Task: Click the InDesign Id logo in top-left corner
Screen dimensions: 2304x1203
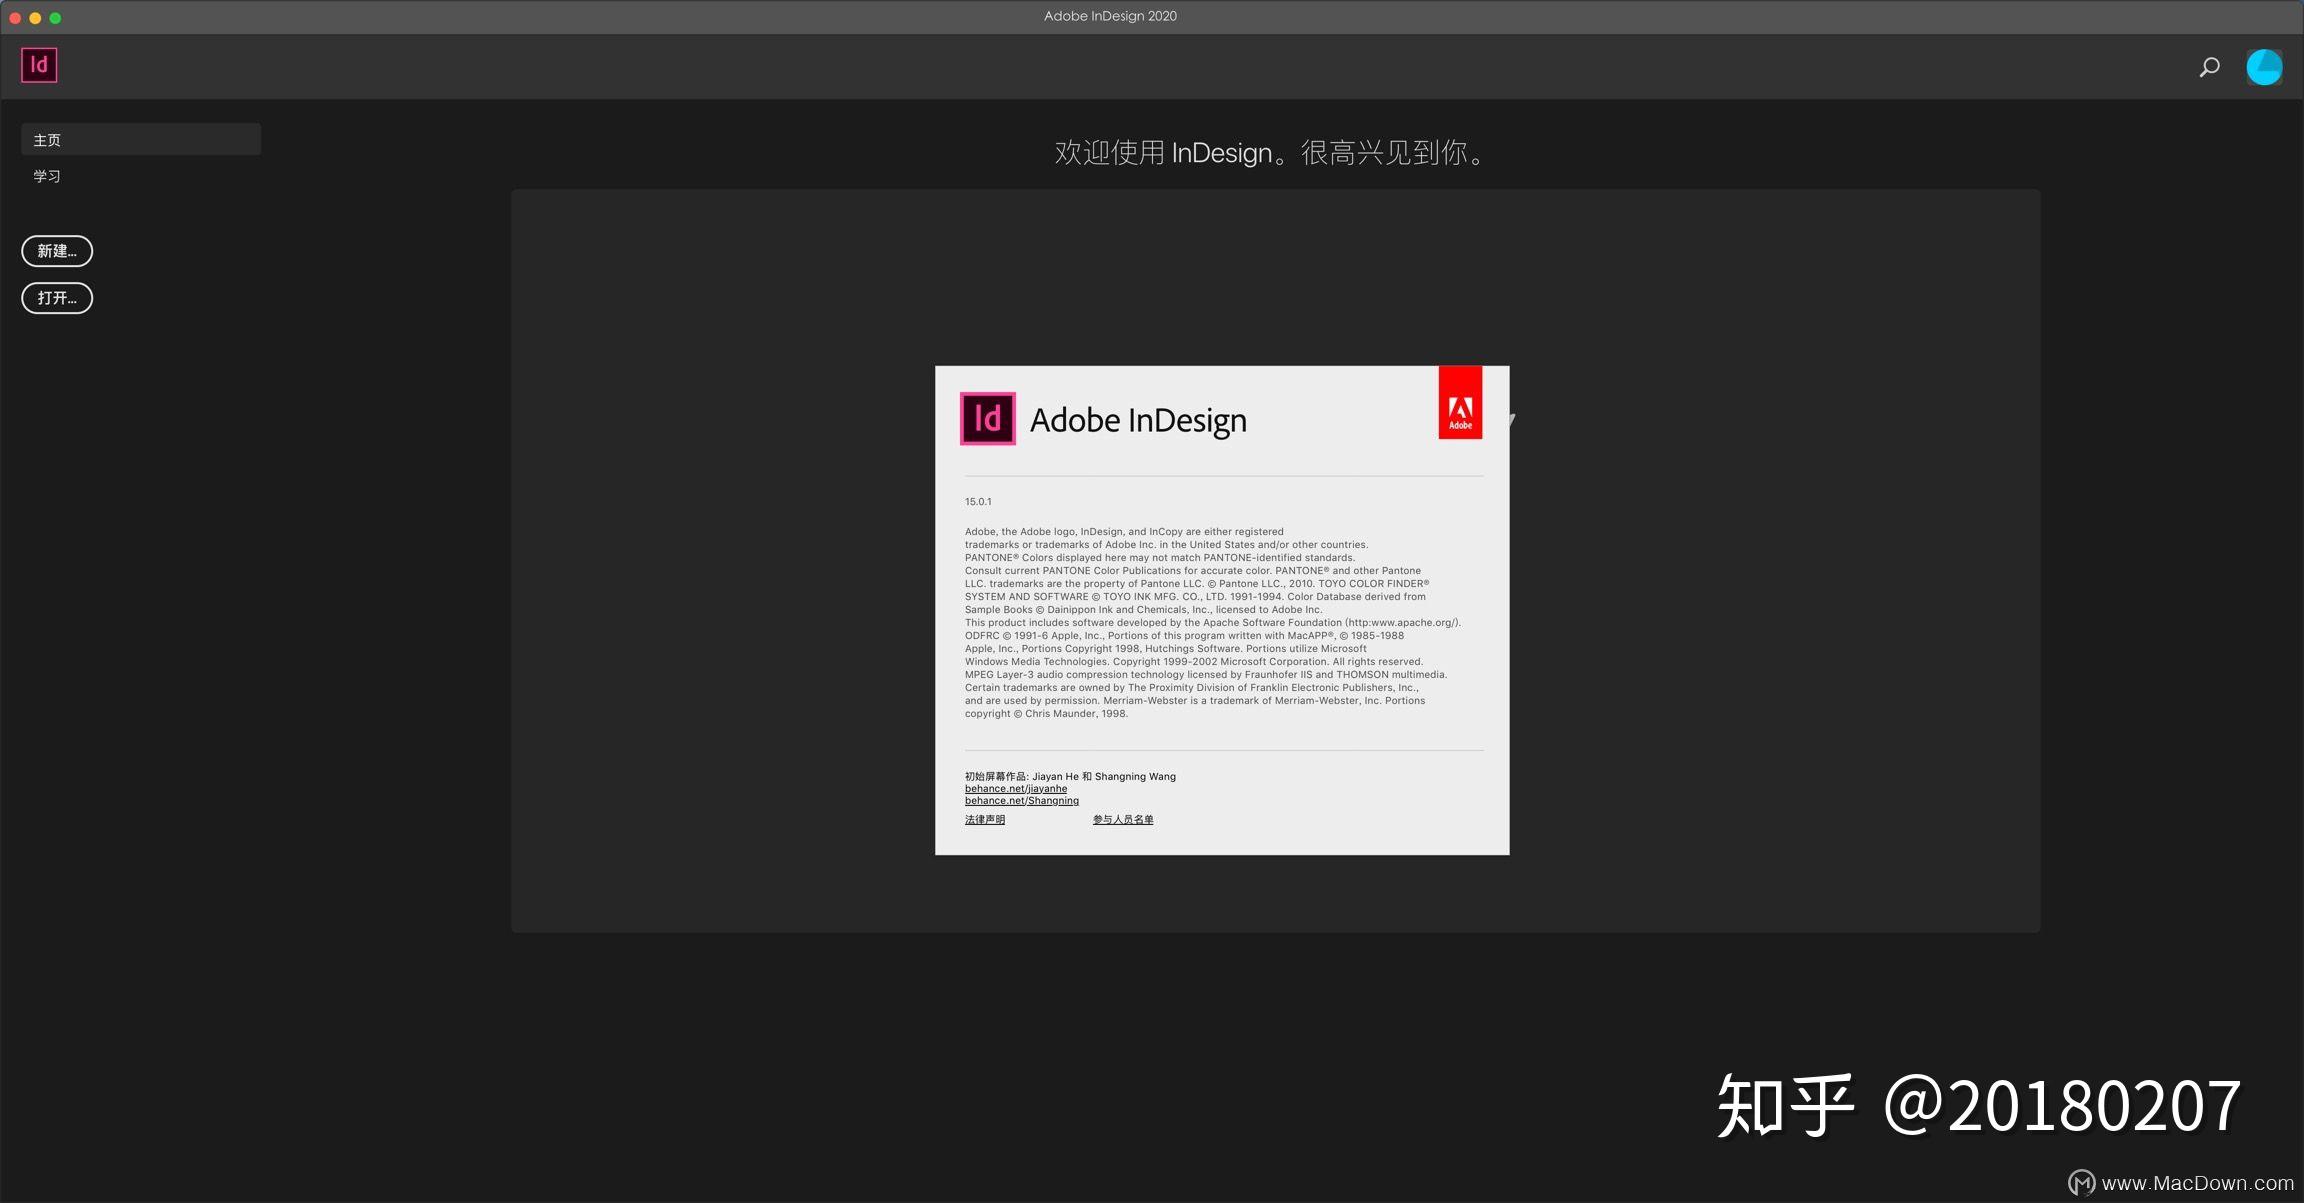Action: click(x=39, y=64)
